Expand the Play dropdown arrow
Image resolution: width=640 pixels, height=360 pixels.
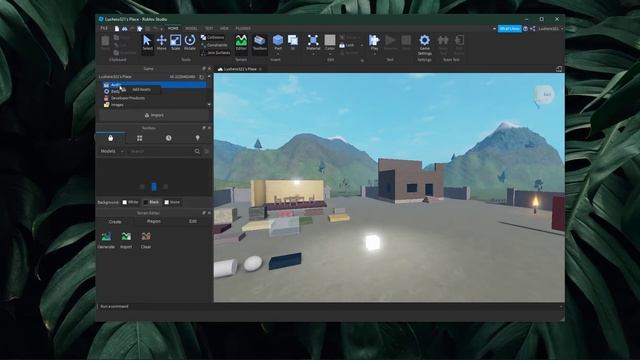coord(374,53)
